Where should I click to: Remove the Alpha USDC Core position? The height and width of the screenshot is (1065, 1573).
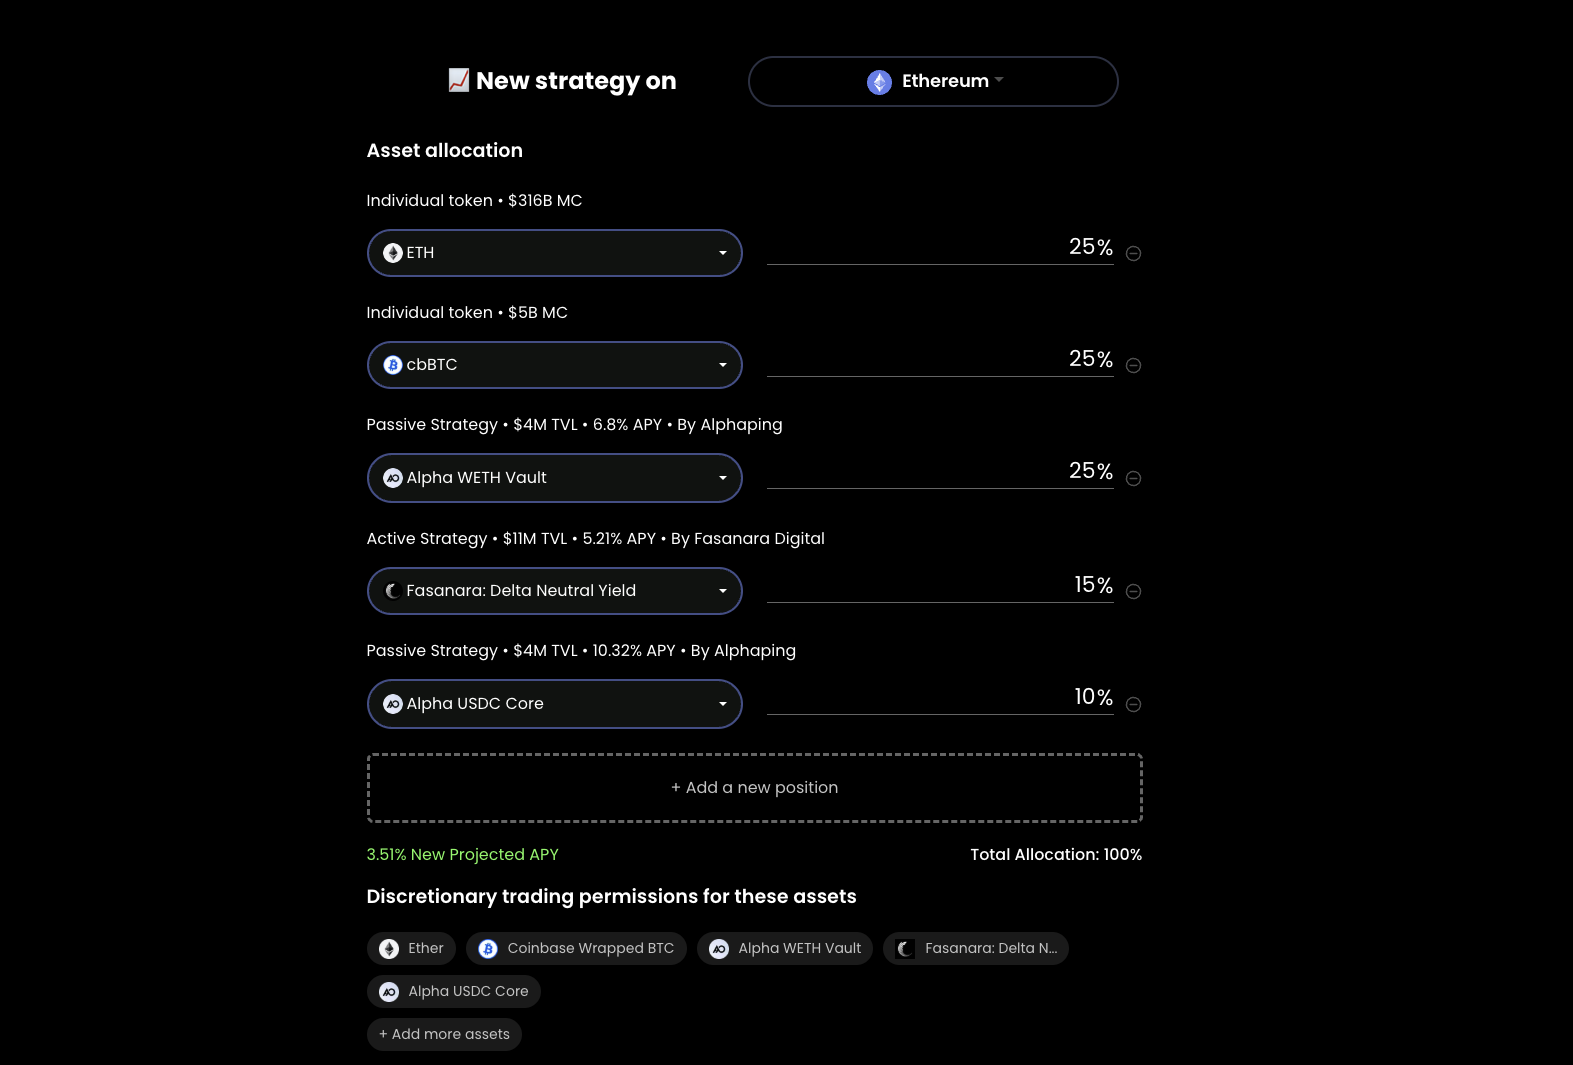pos(1133,704)
